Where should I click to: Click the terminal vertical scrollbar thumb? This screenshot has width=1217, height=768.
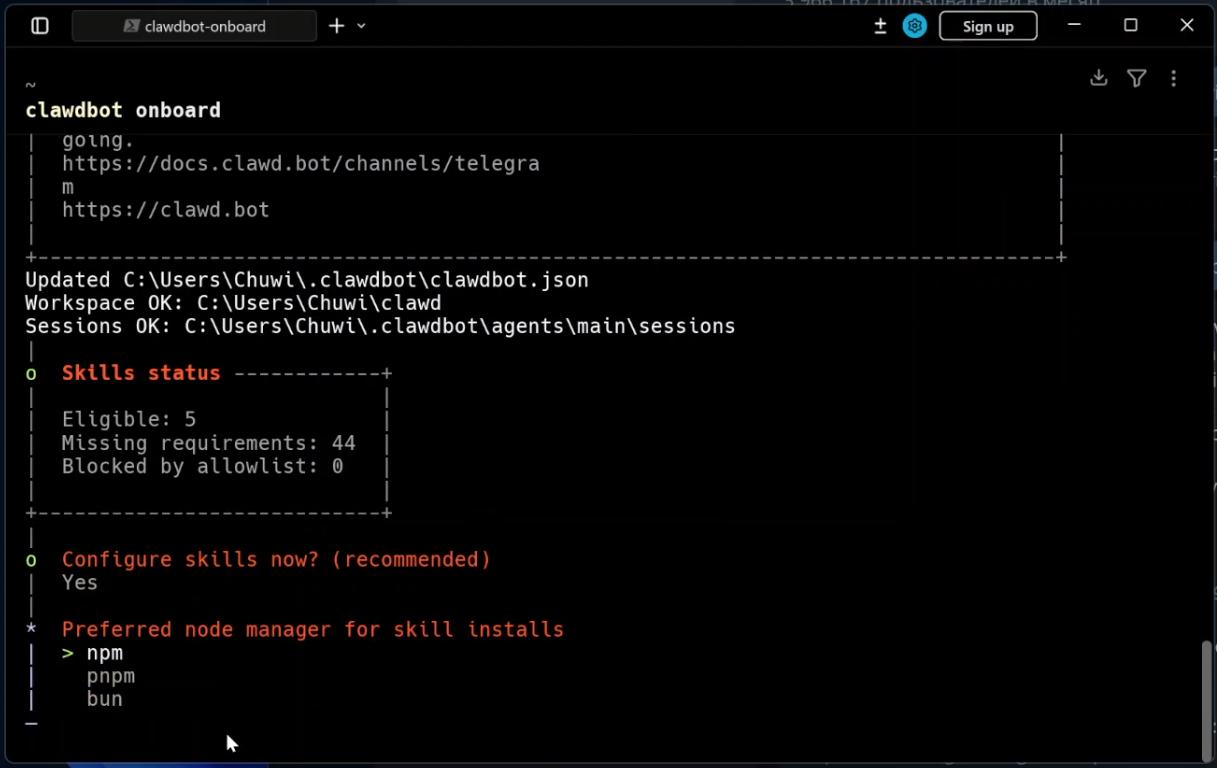click(x=1206, y=700)
